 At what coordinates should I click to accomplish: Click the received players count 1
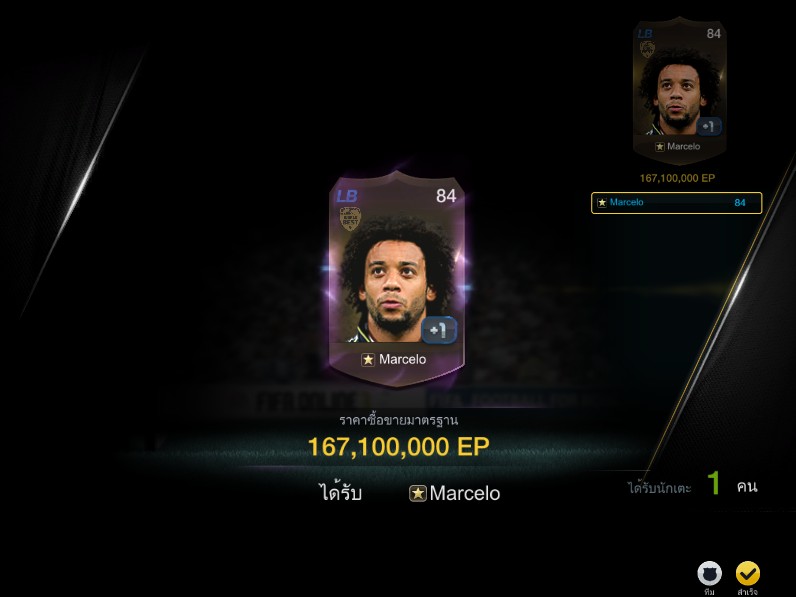point(714,483)
